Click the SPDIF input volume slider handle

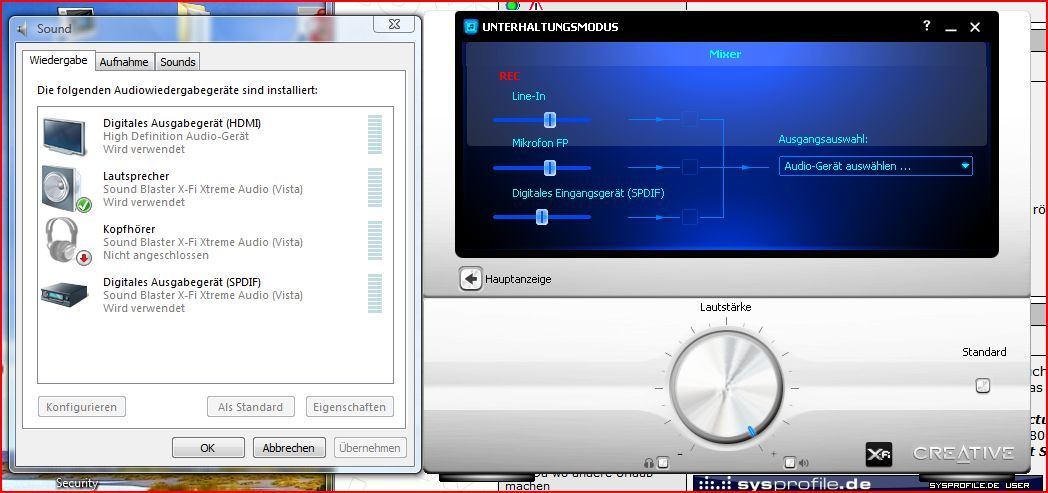pyautogui.click(x=542, y=216)
